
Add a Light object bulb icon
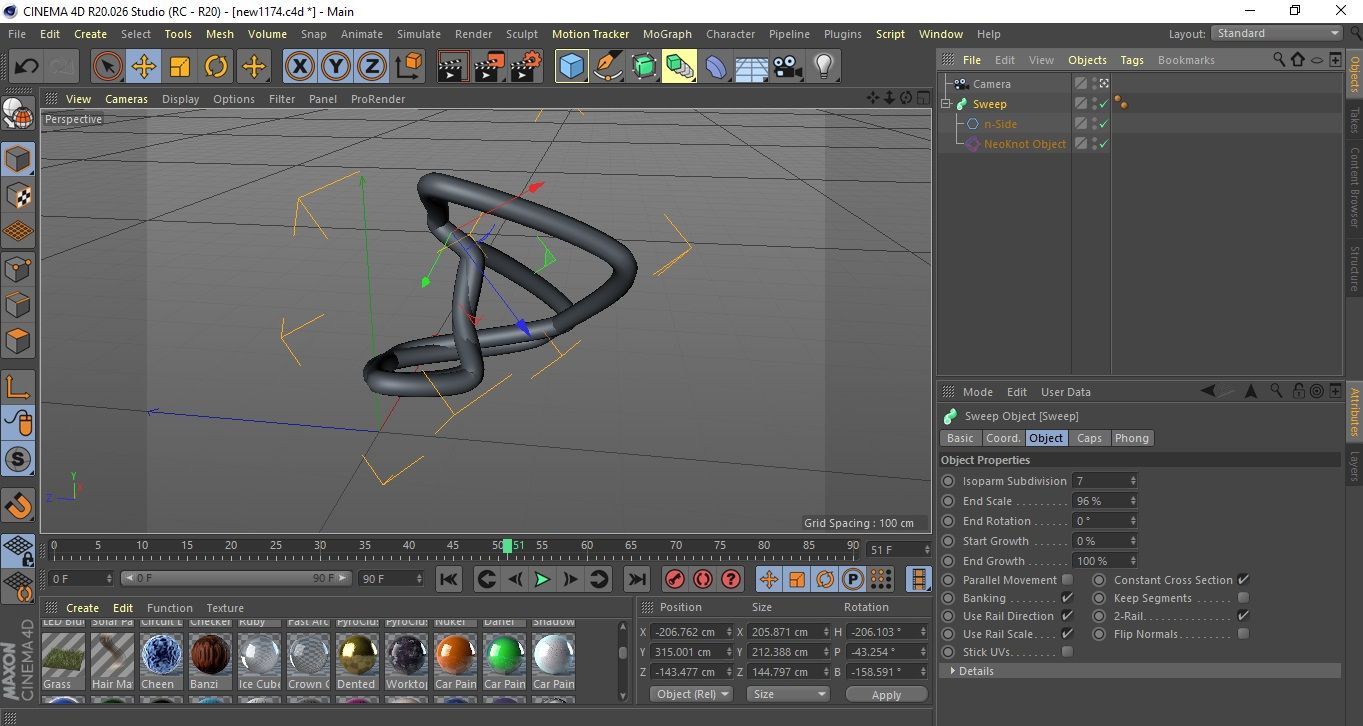click(823, 67)
